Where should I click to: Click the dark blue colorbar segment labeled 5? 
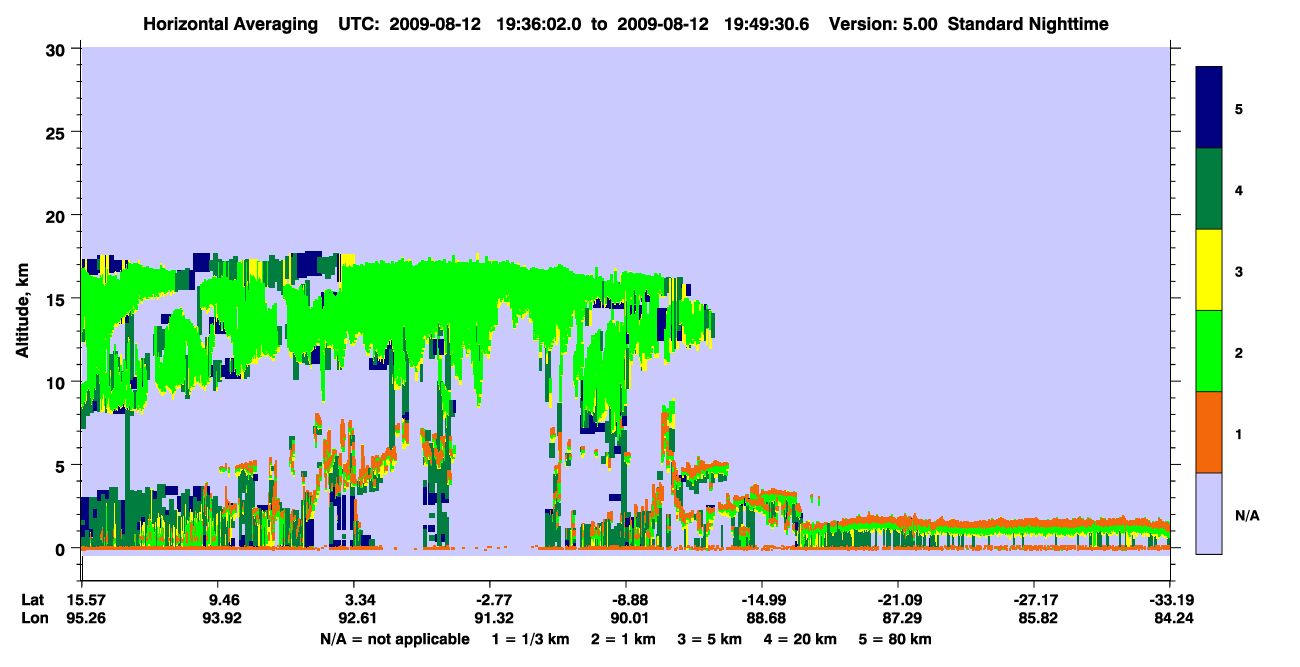click(x=1209, y=108)
